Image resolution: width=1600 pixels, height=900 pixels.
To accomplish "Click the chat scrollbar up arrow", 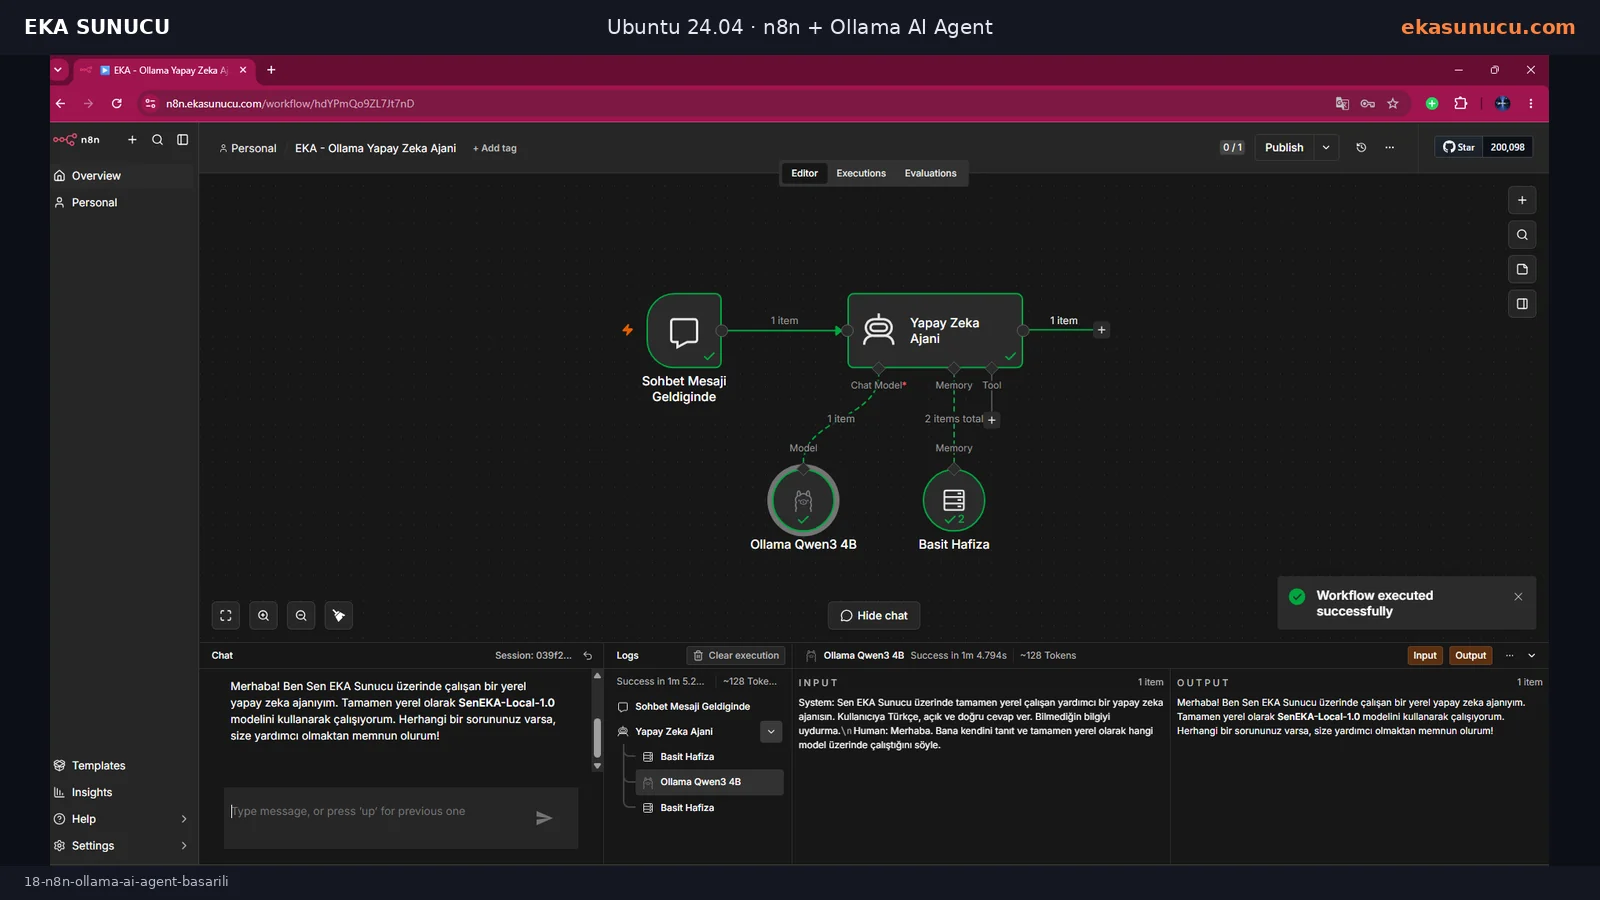I will click(597, 676).
